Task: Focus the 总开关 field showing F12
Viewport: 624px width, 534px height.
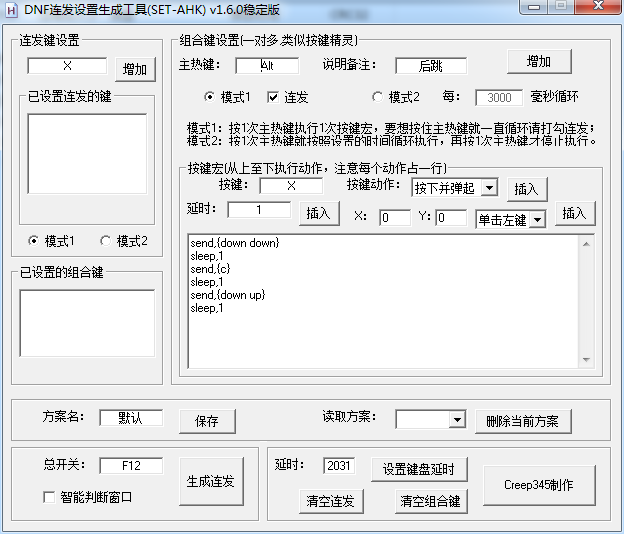Action: pos(131,466)
